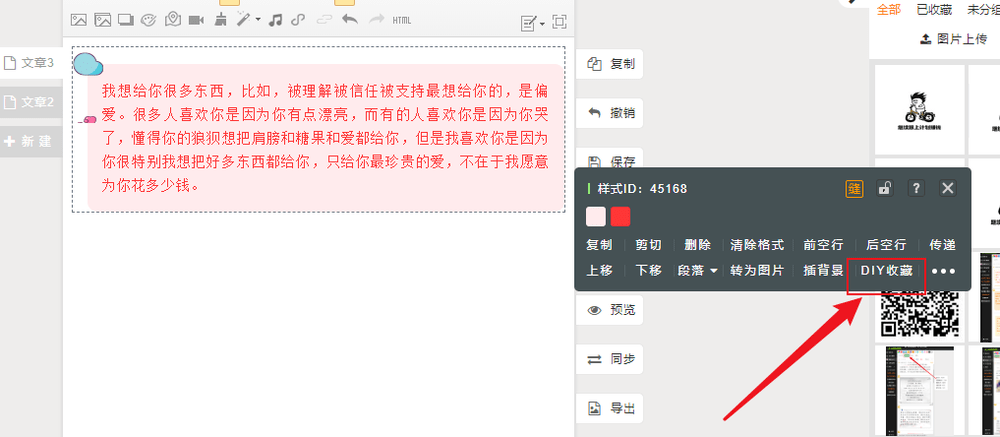This screenshot has height=437, width=1000.
Task: Expand the edit note dropdown arrow
Action: (542, 24)
